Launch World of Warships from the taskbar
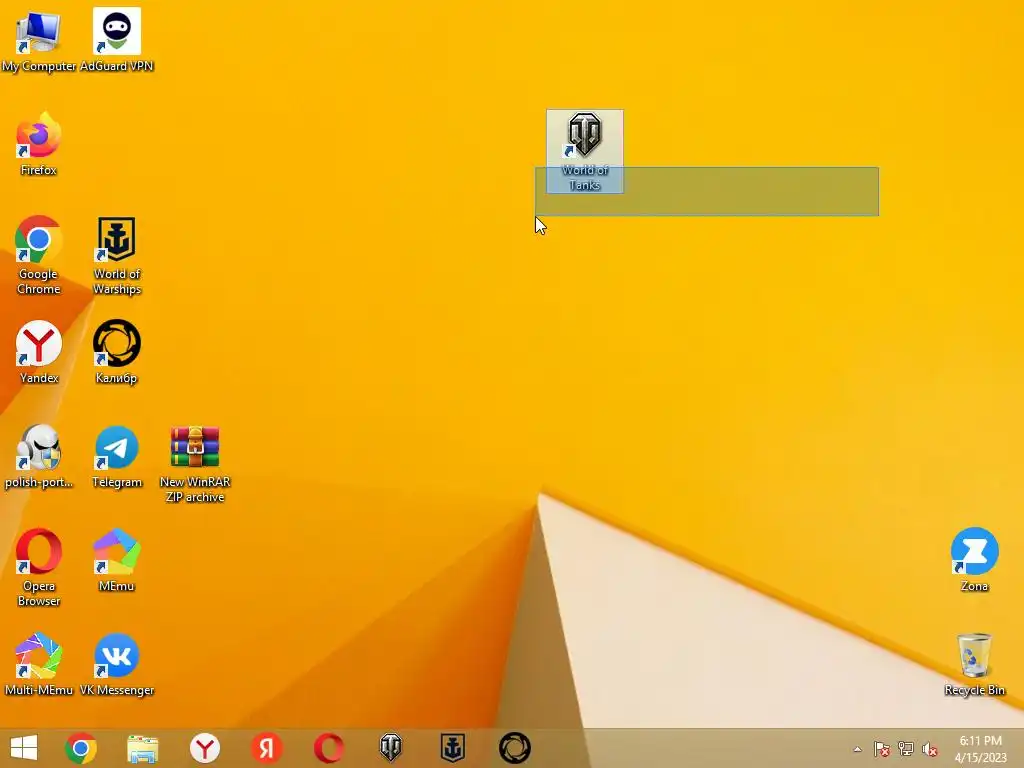Screen dimensions: 1024x768 (x=453, y=748)
